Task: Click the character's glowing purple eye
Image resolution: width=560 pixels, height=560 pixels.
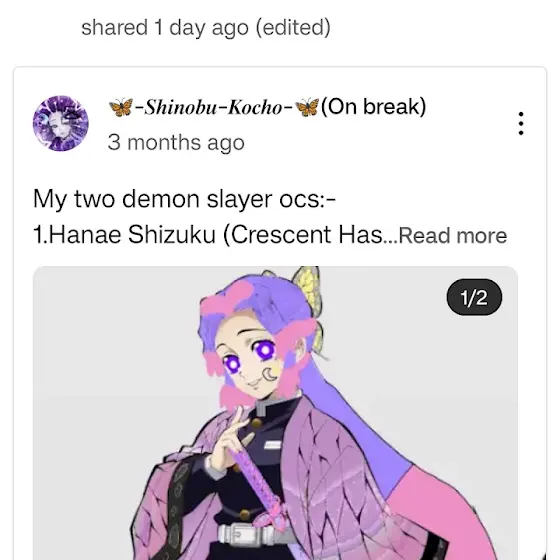Action: (265, 350)
